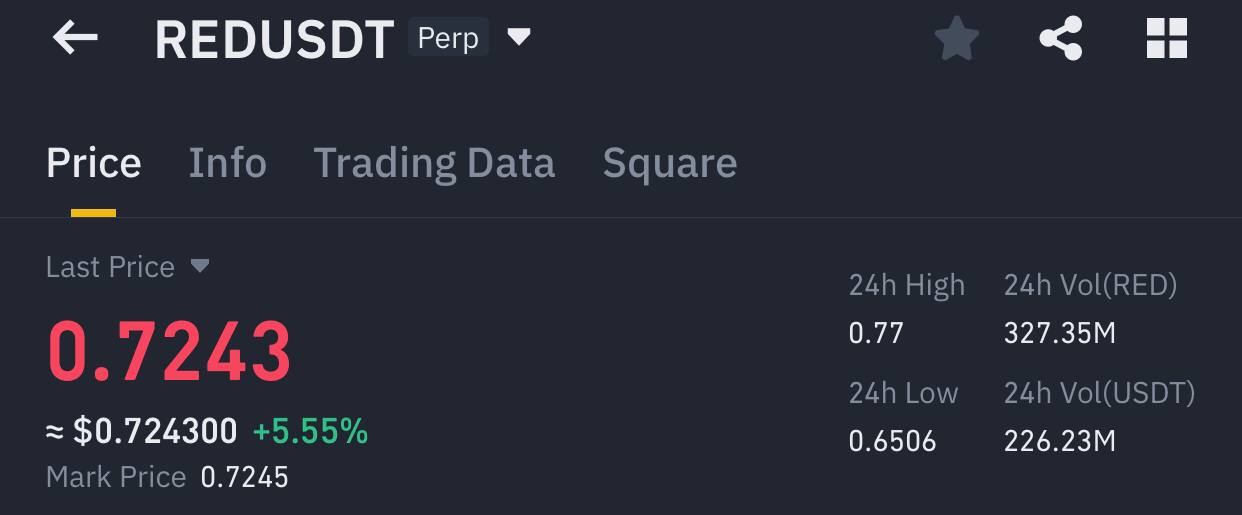This screenshot has width=1242, height=515.
Task: Select the Price tab
Action: (x=94, y=163)
